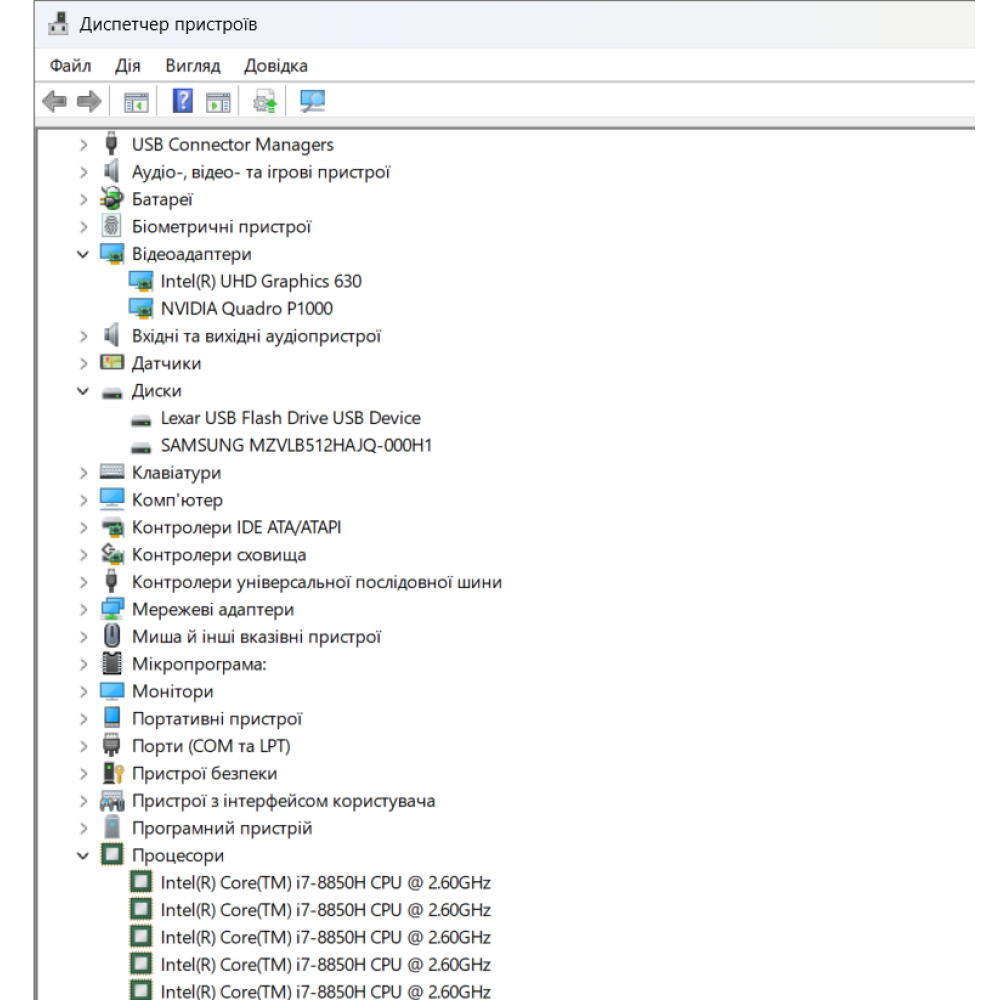This screenshot has width=1000, height=1000.
Task: Click the NVIDIA Quadro P1000 adapter icon
Action: pos(141,309)
